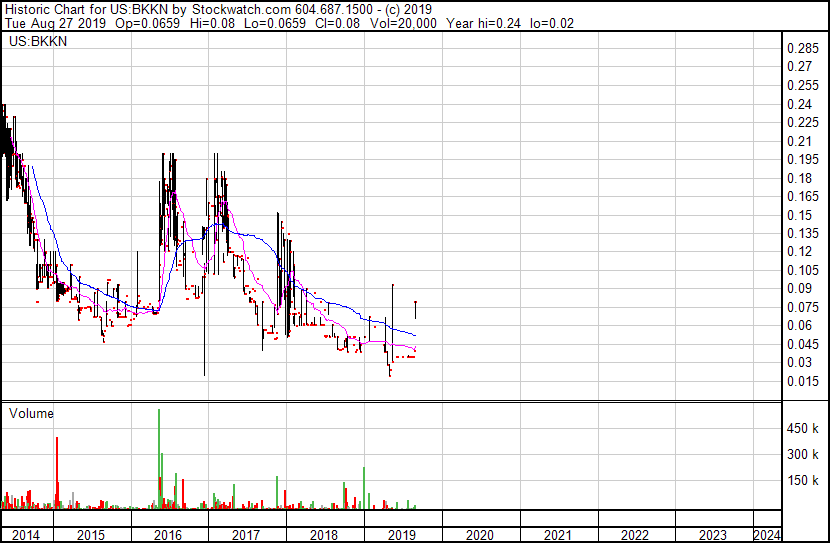This screenshot has width=830, height=543.
Task: Click the 0.15 price axis label
Action: [799, 215]
